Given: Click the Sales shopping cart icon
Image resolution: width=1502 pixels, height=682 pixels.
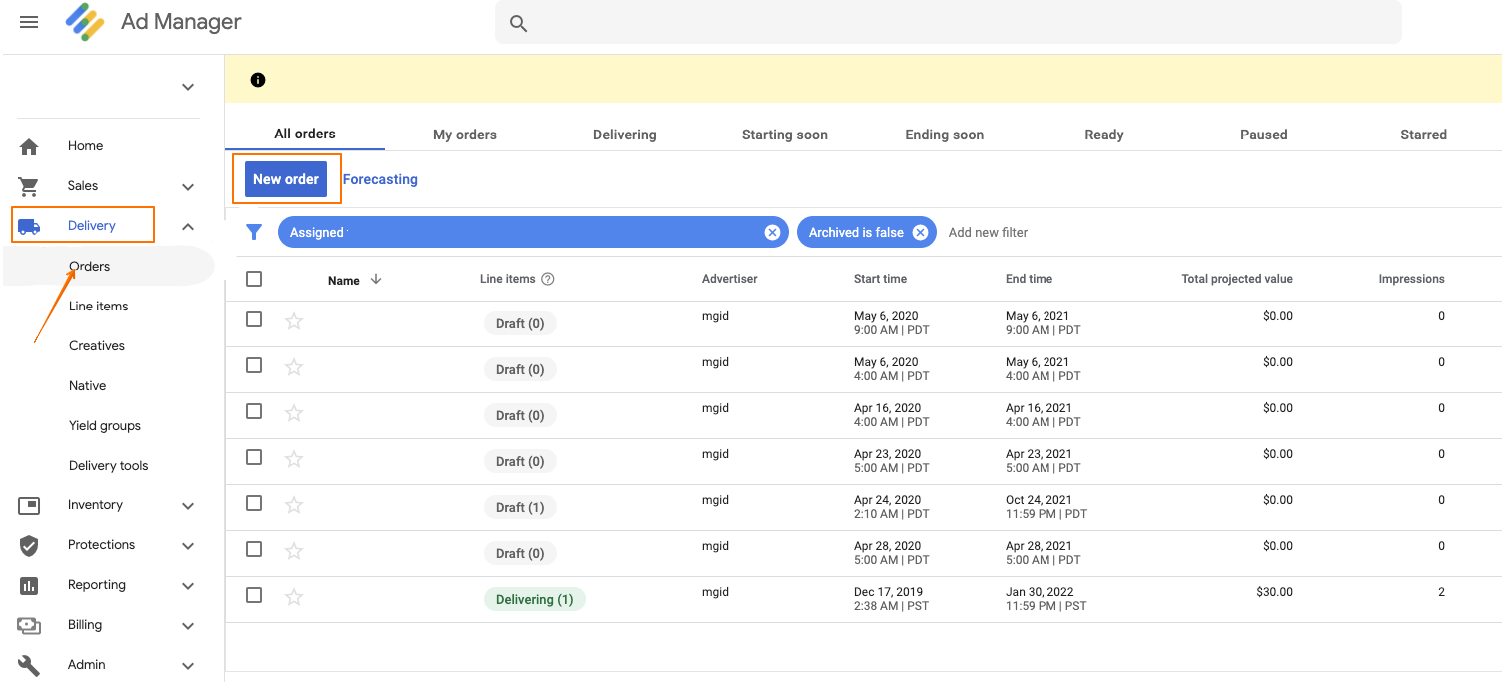Looking at the screenshot, I should point(29,186).
